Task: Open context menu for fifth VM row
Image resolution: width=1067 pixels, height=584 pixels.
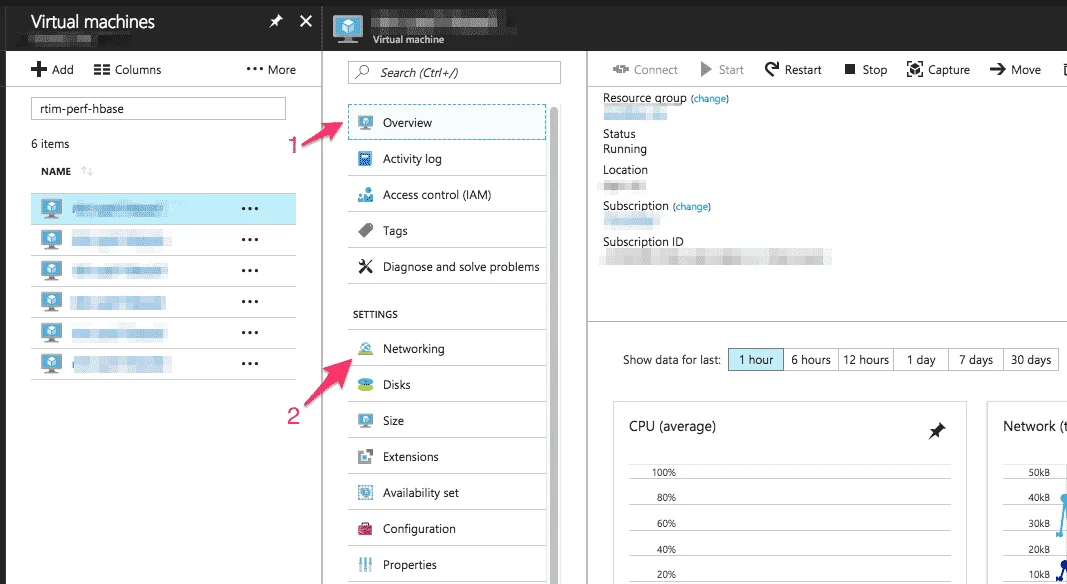Action: point(250,333)
